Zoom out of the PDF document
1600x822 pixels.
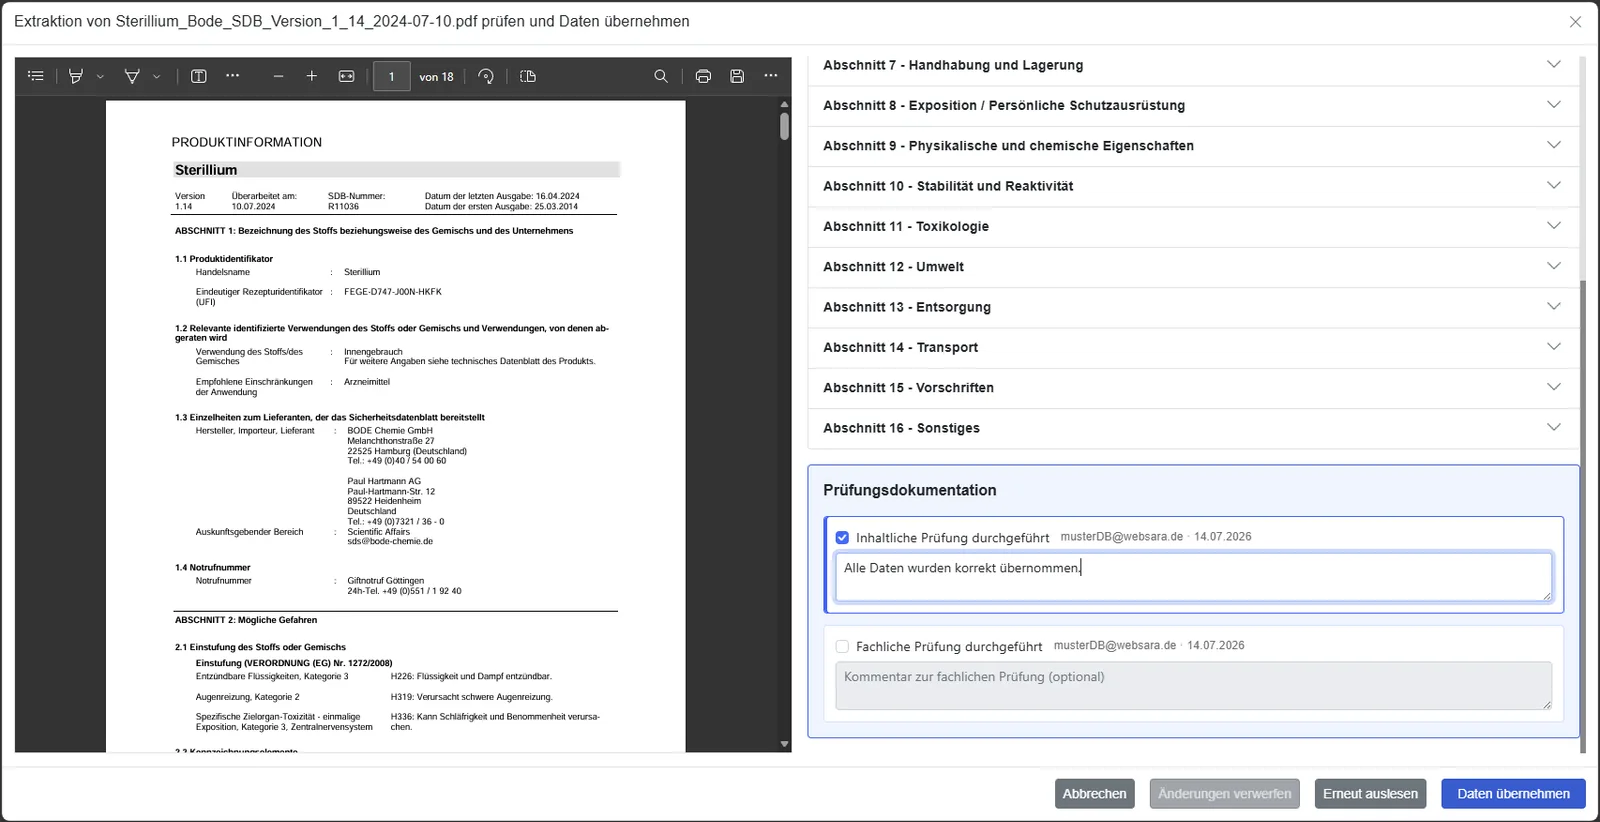278,76
